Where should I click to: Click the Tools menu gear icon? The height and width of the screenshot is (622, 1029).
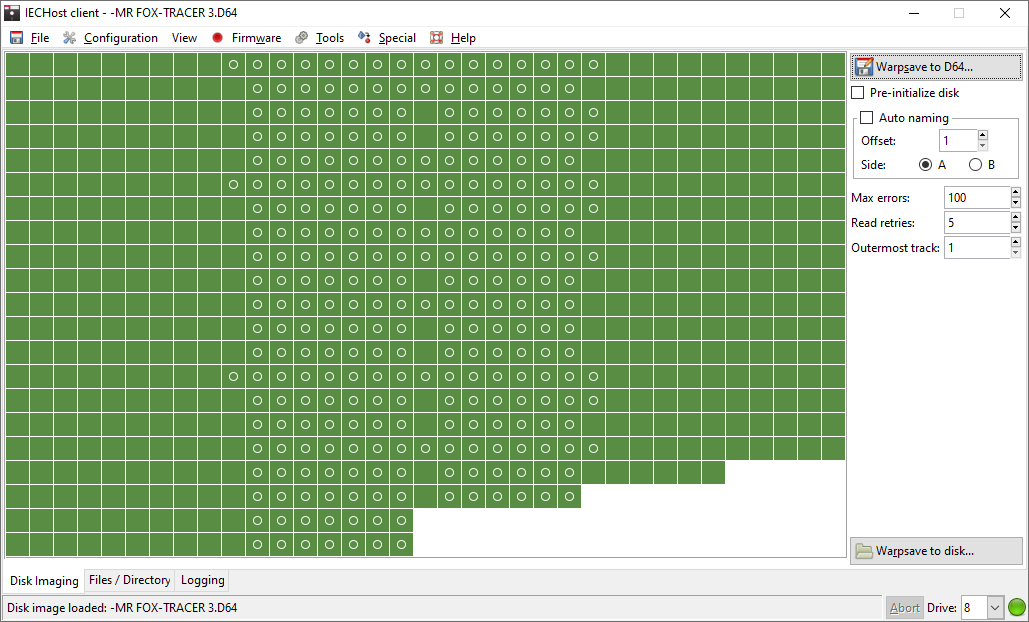[x=301, y=38]
